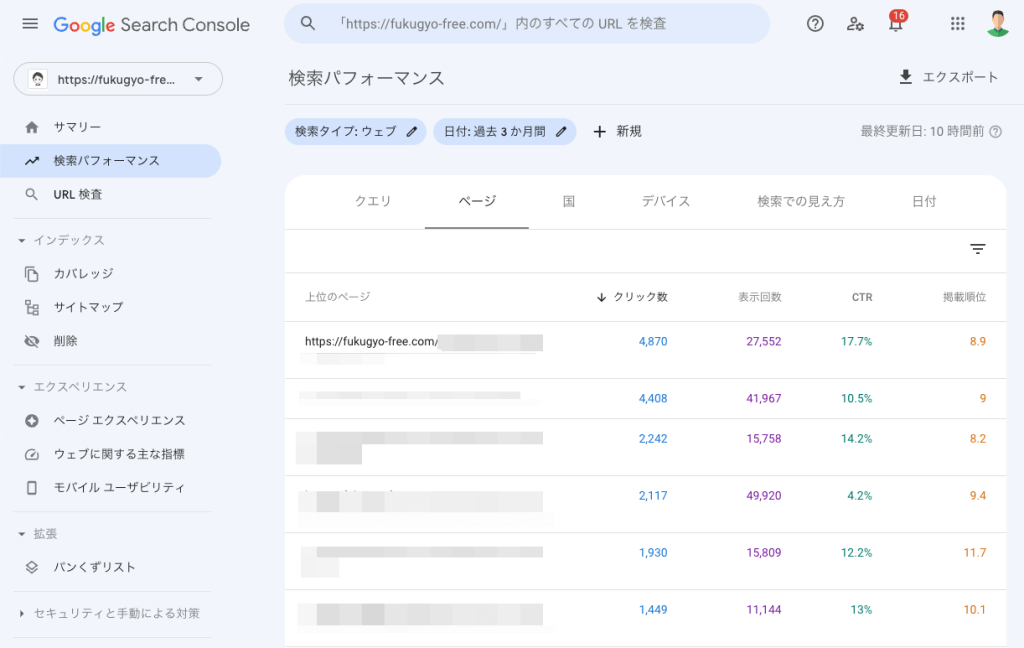This screenshot has height=648, width=1024.
Task: Open 削除 in sidebar
Action: tap(111, 341)
